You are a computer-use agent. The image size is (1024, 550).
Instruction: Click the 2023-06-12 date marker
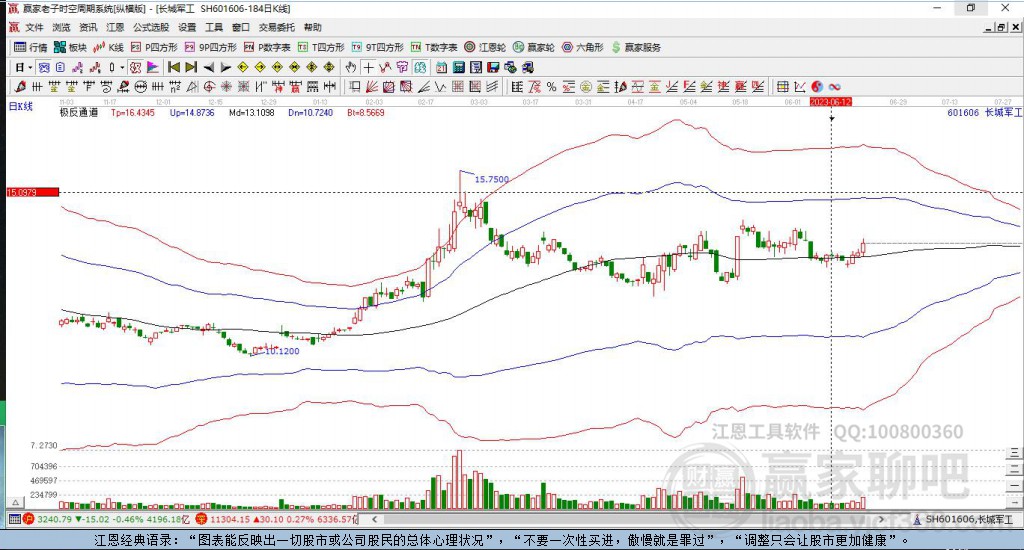click(831, 102)
